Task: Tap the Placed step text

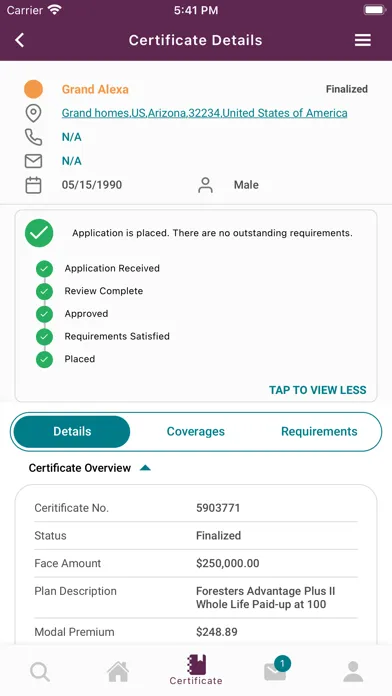Action: point(79,359)
